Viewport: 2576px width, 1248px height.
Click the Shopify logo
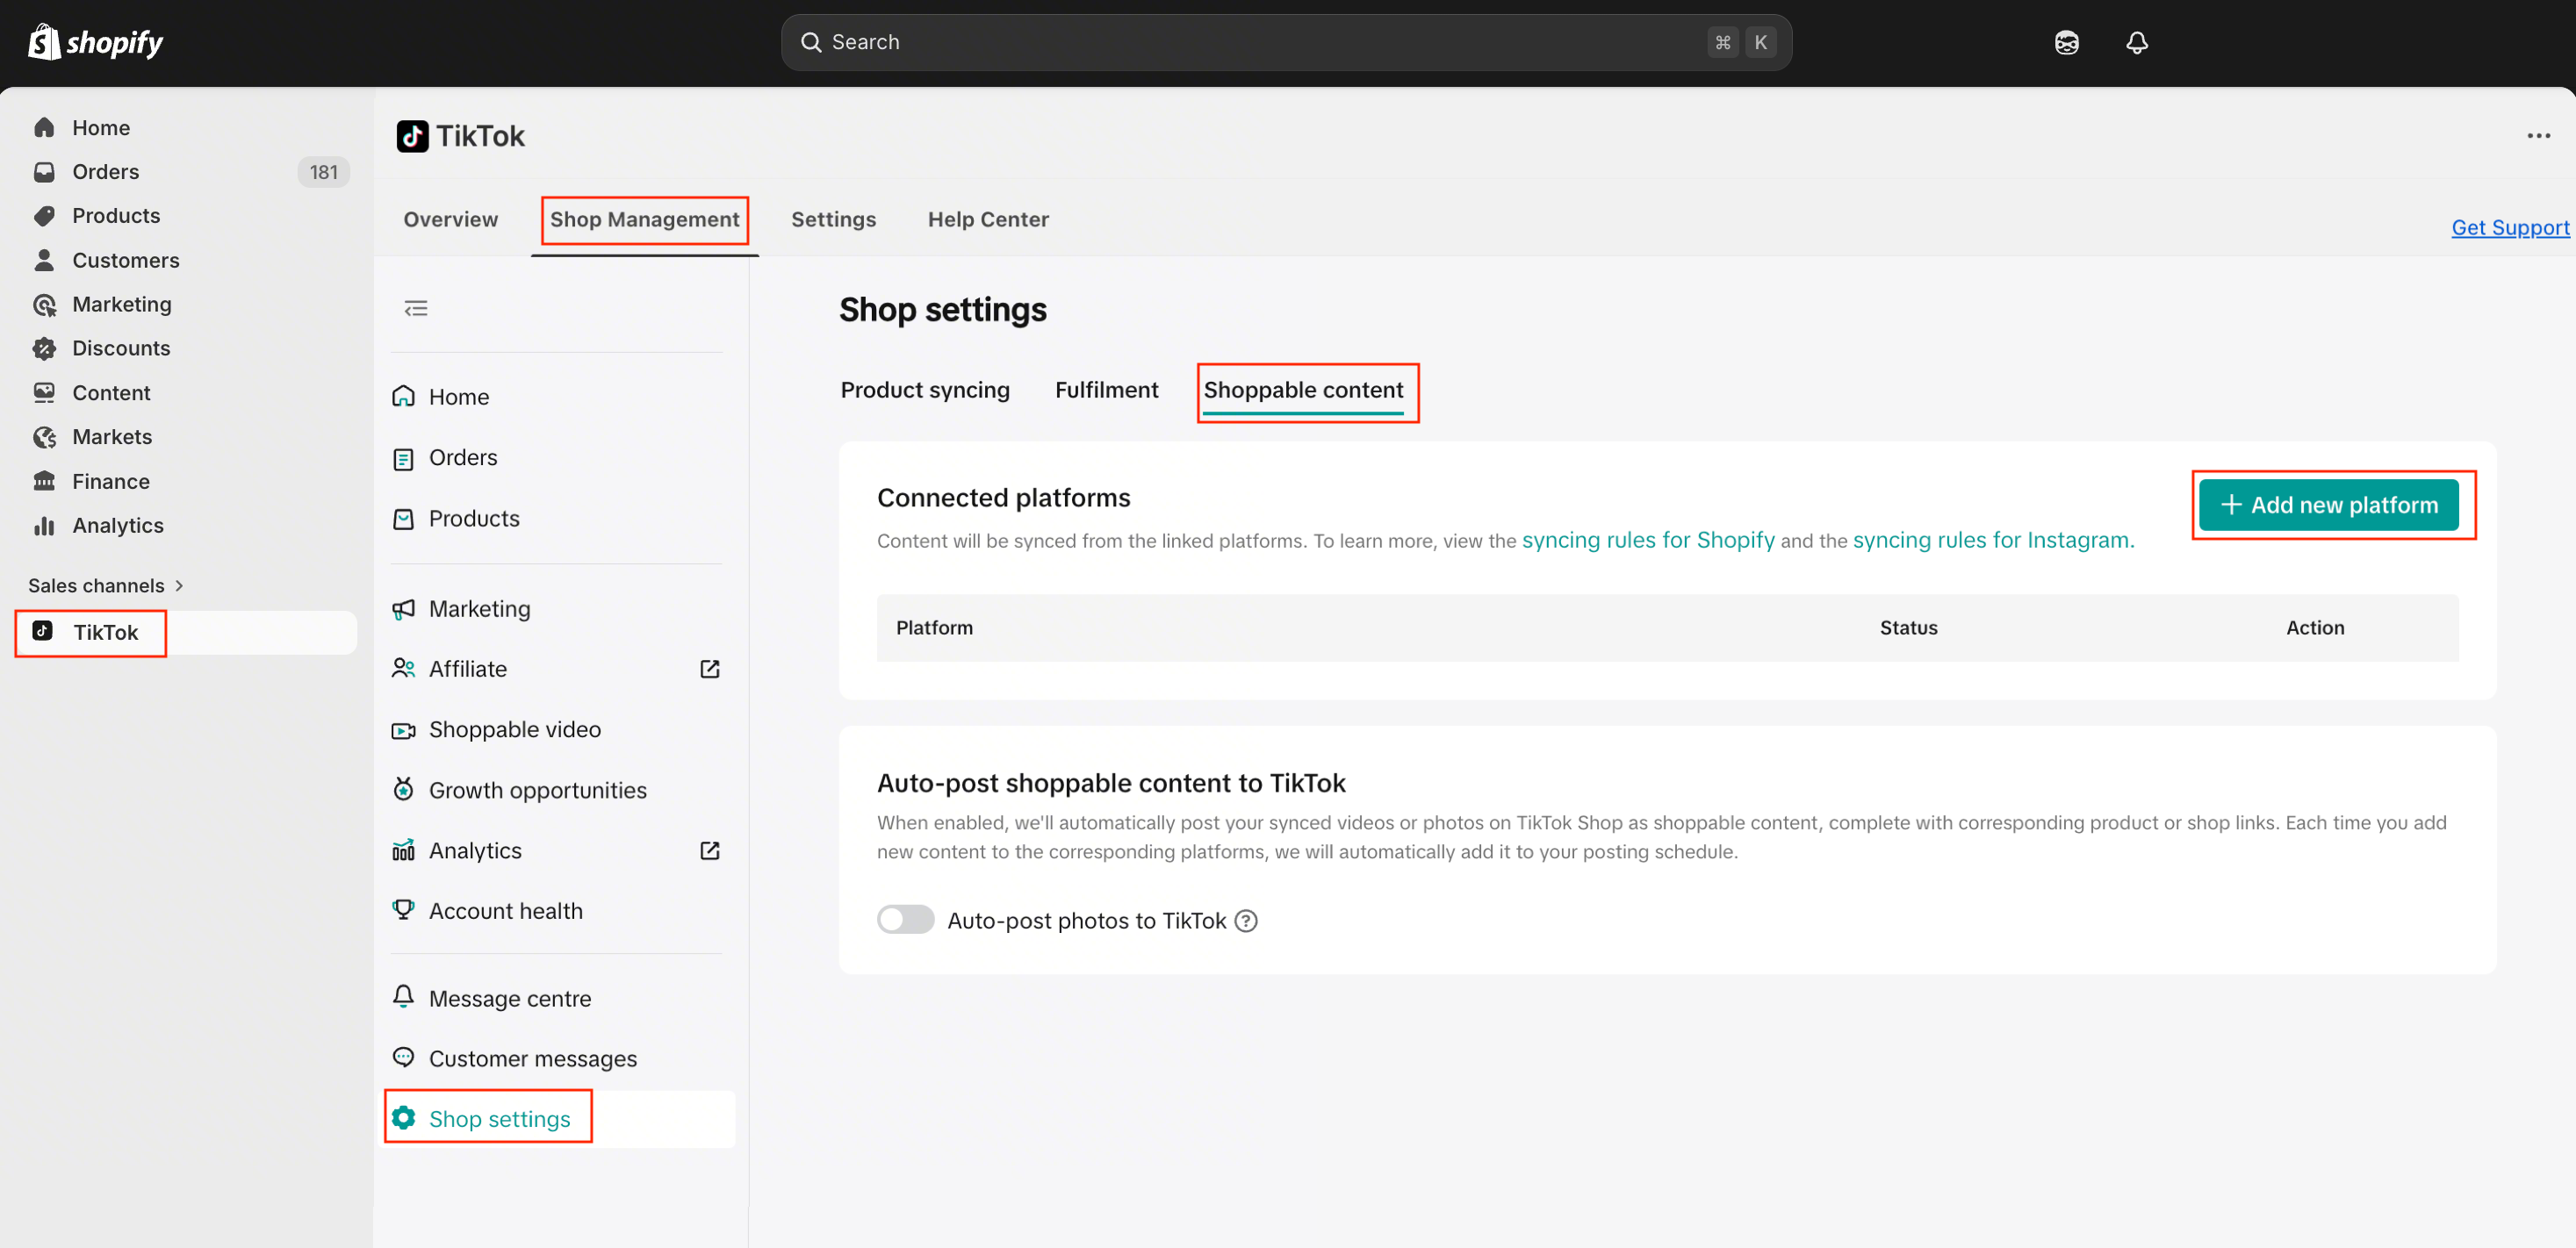[95, 42]
